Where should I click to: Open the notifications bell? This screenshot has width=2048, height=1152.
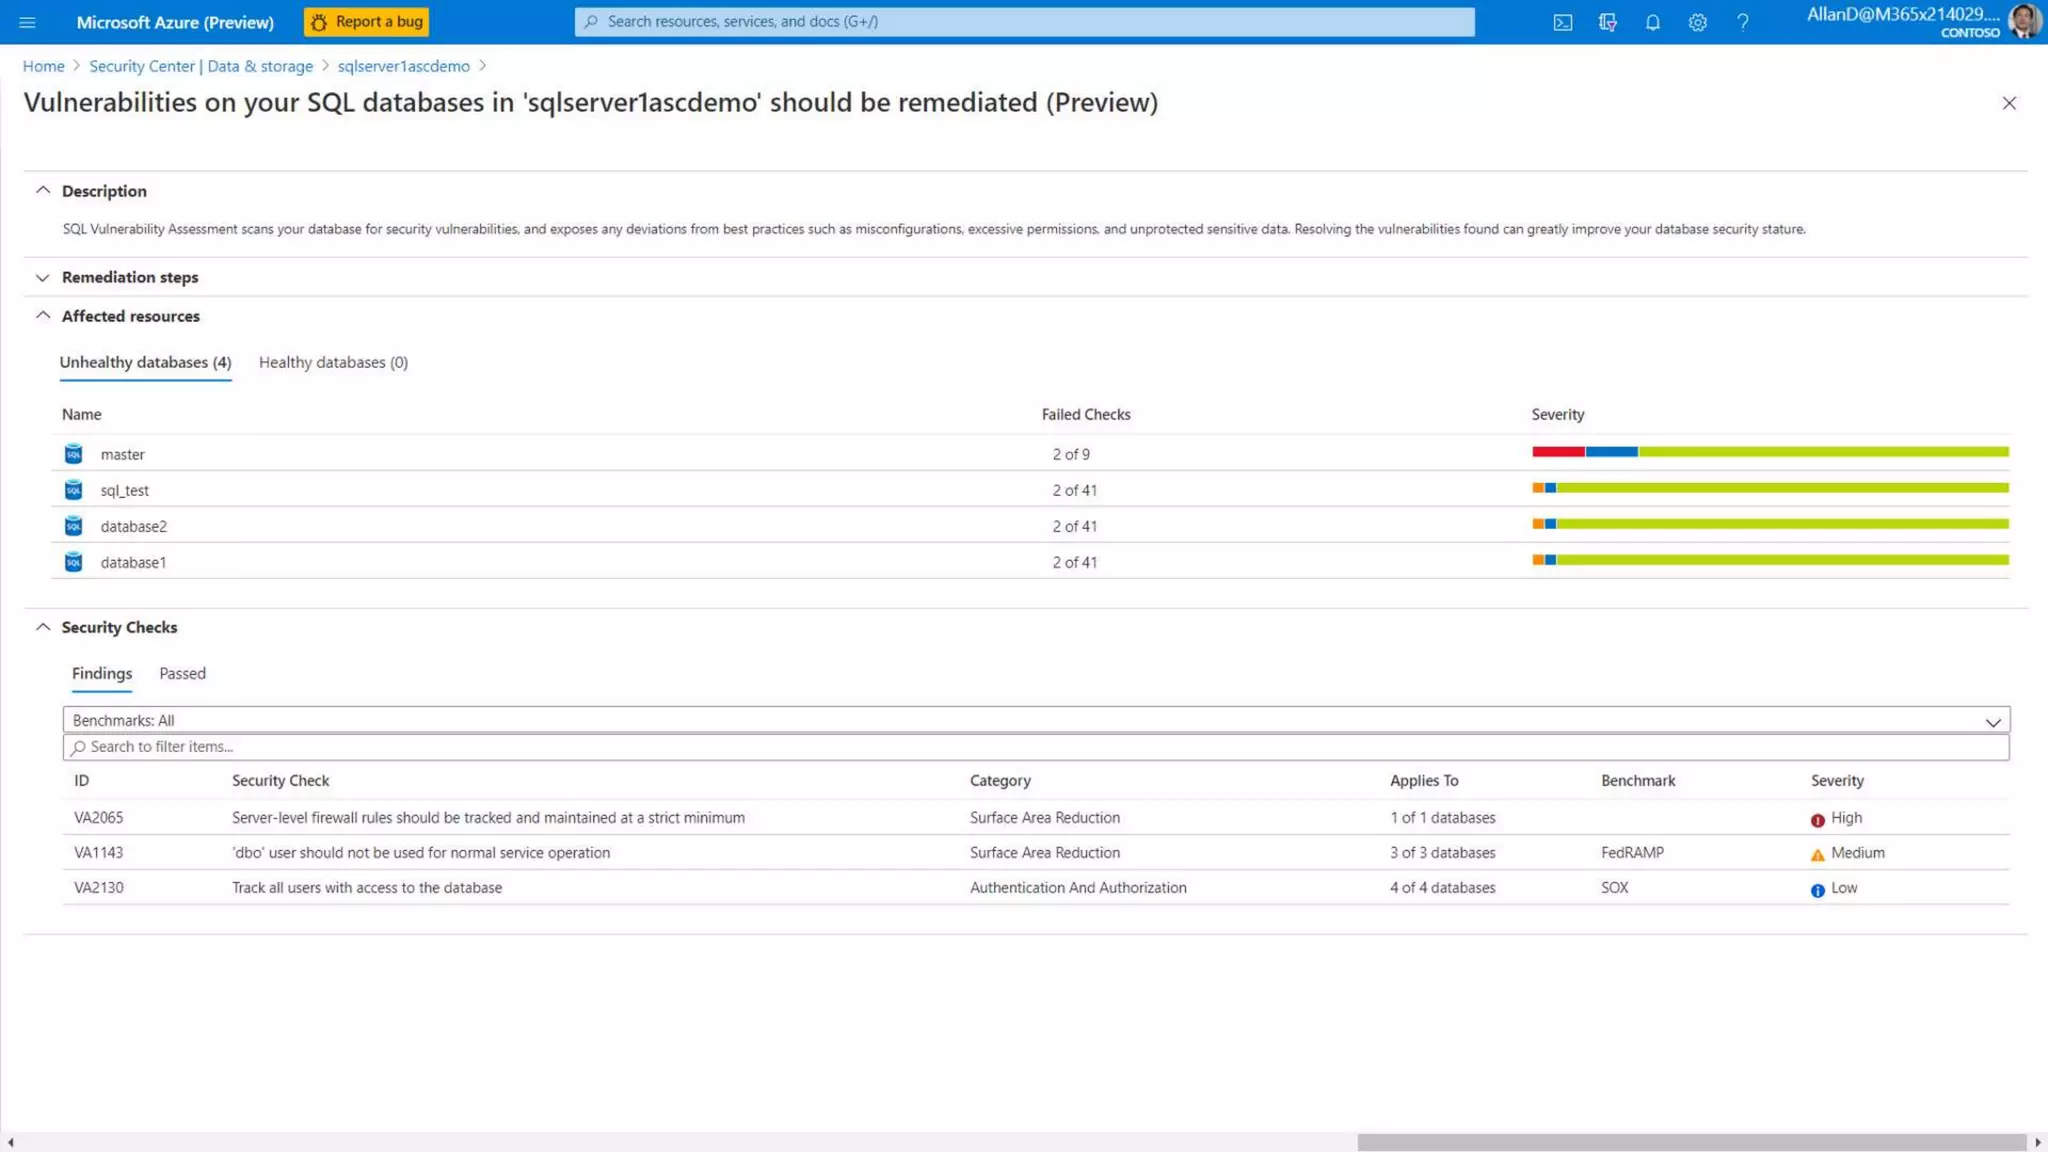click(1652, 22)
